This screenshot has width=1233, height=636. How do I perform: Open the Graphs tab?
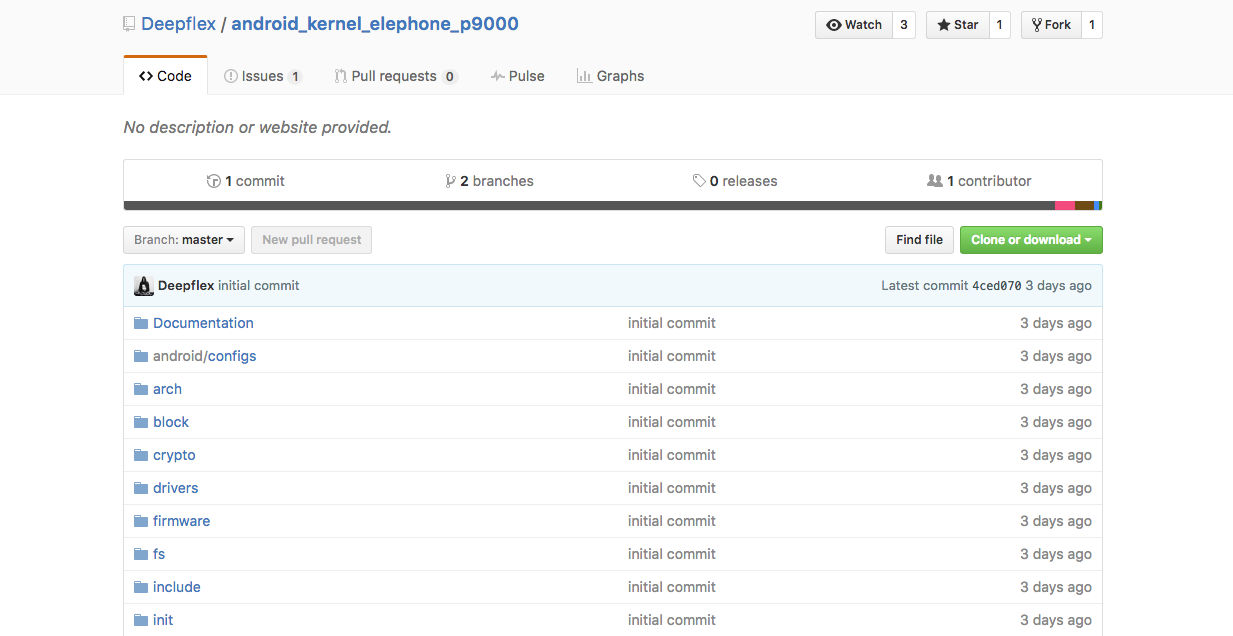click(610, 76)
